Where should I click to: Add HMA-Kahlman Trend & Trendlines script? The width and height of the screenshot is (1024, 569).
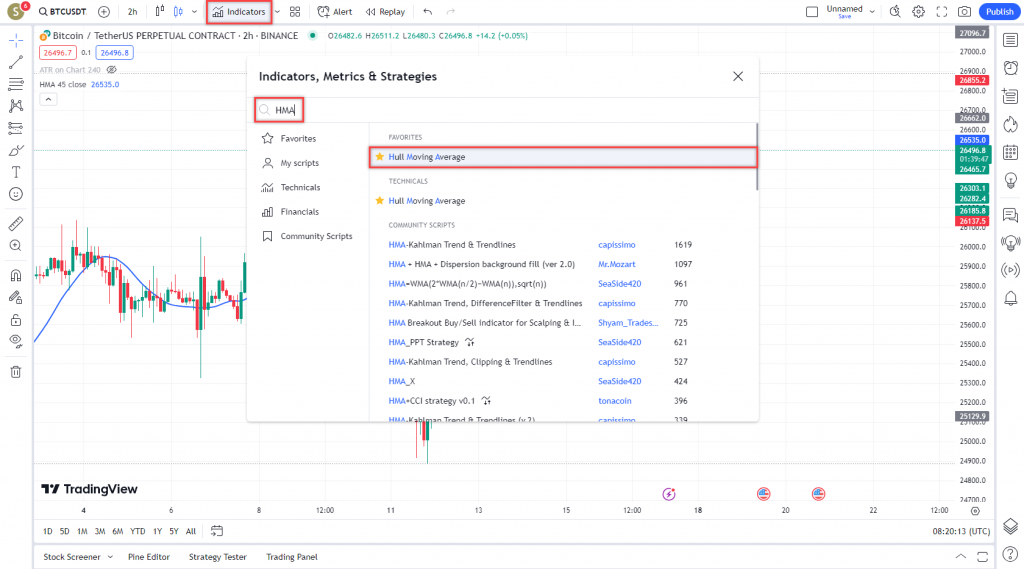click(x=452, y=245)
